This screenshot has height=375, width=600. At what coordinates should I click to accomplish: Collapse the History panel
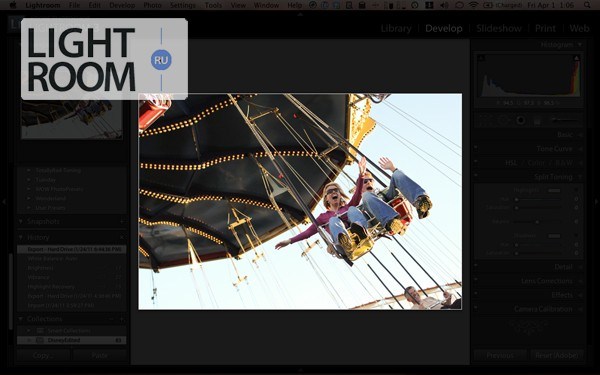coord(21,237)
